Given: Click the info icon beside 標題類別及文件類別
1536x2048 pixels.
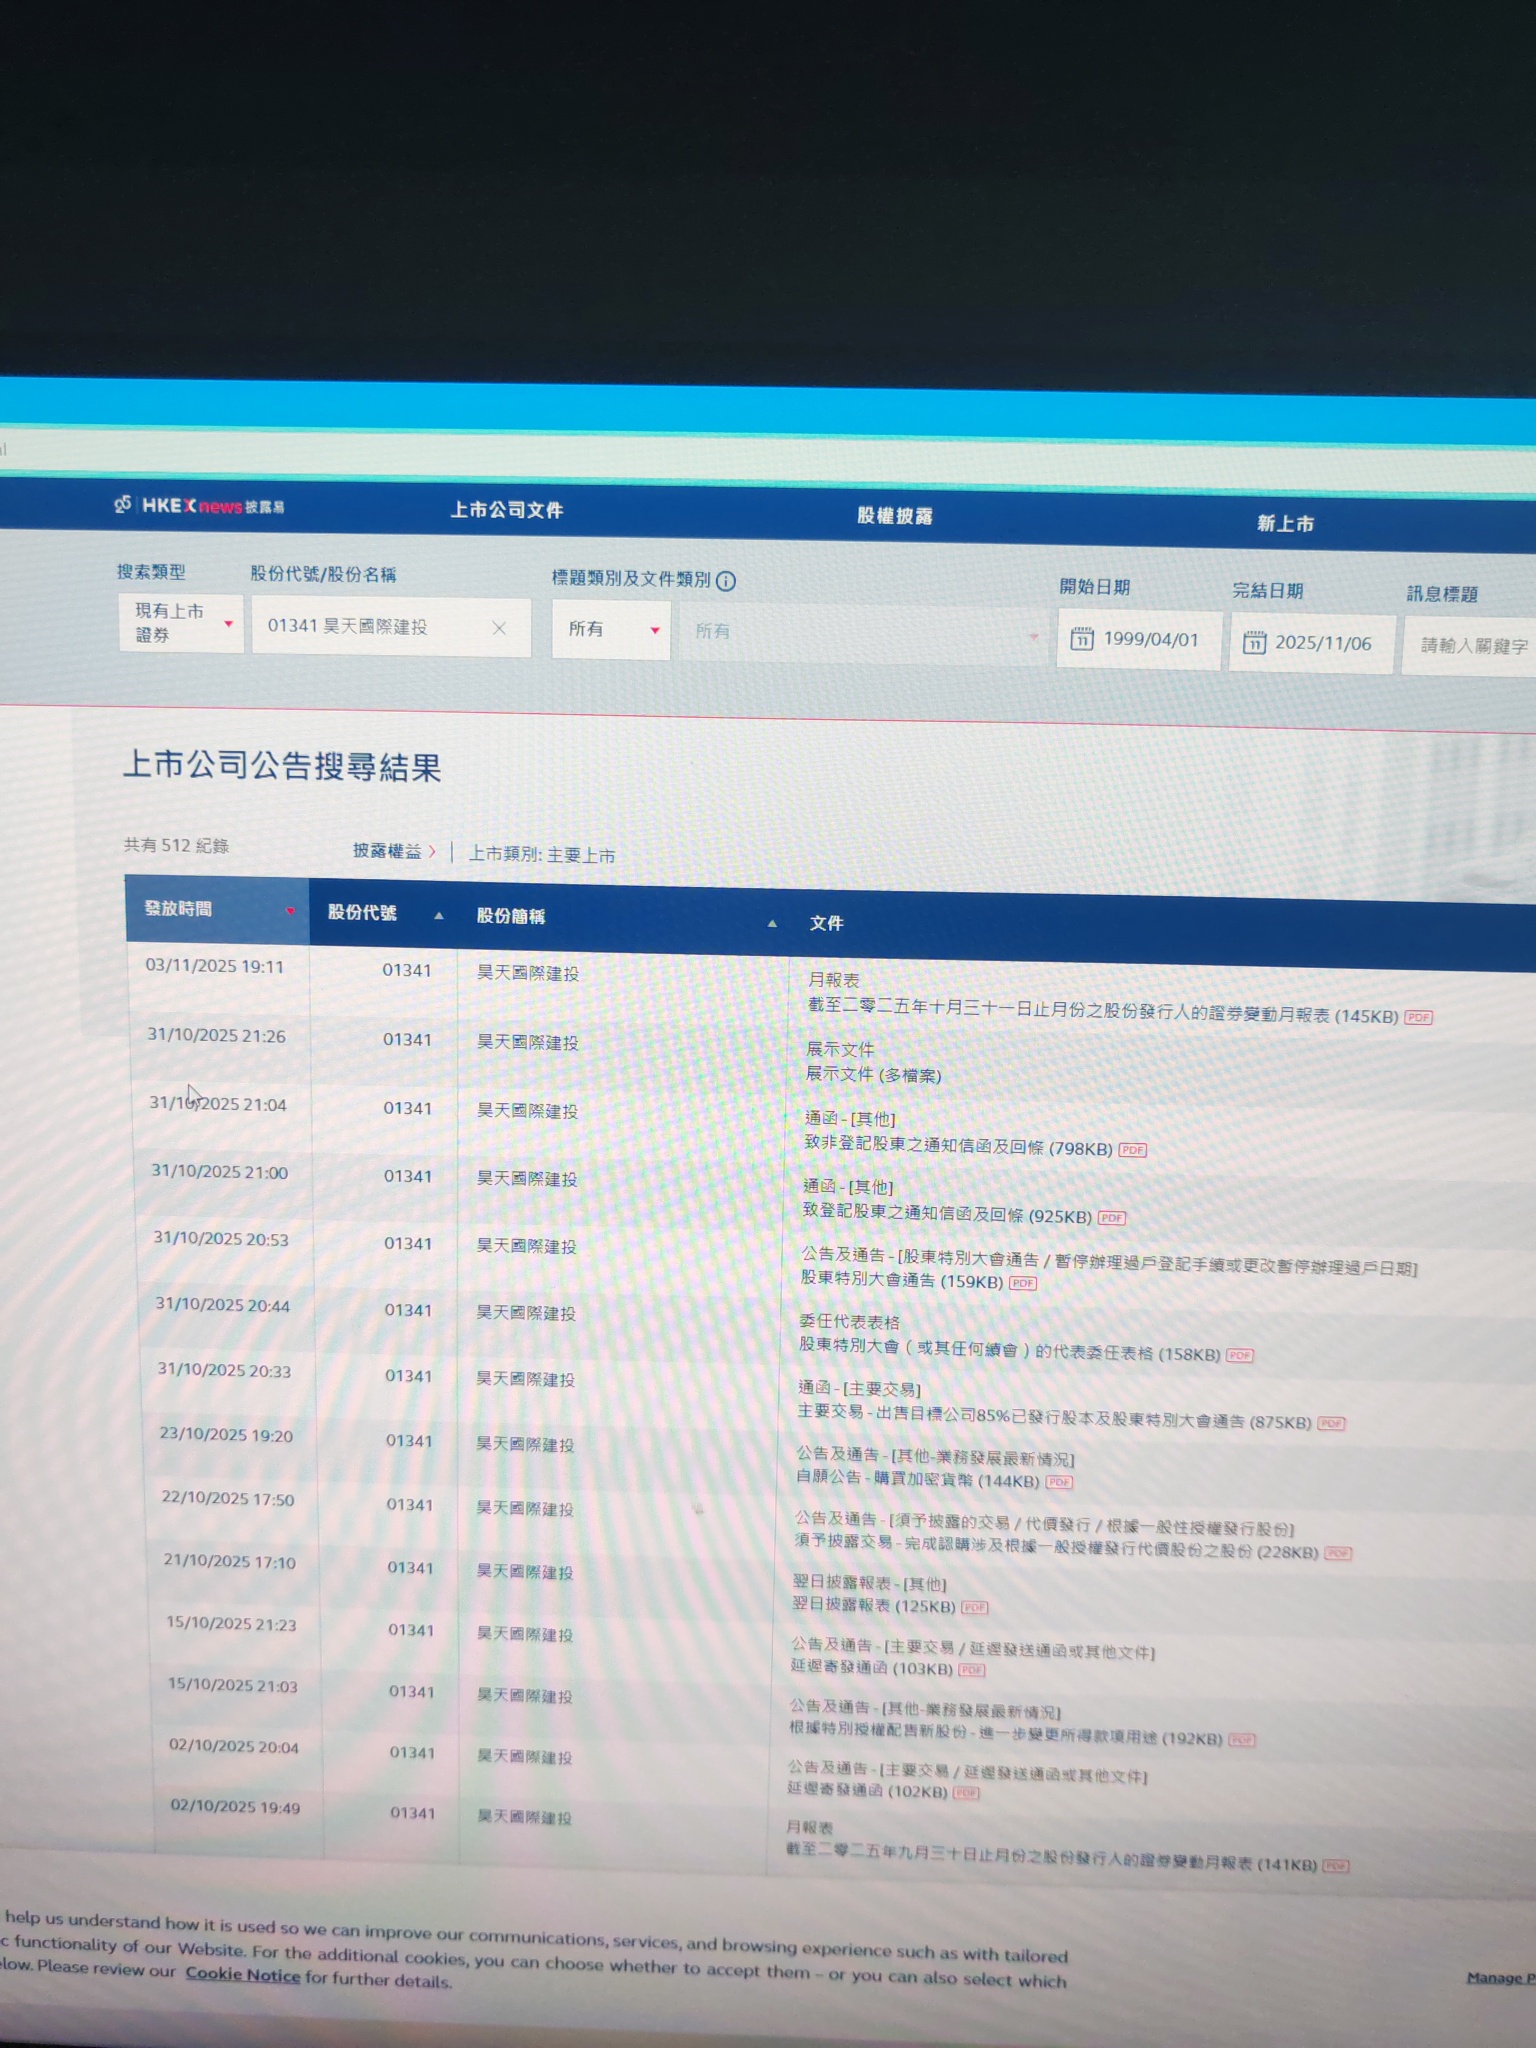Looking at the screenshot, I should pyautogui.click(x=726, y=581).
